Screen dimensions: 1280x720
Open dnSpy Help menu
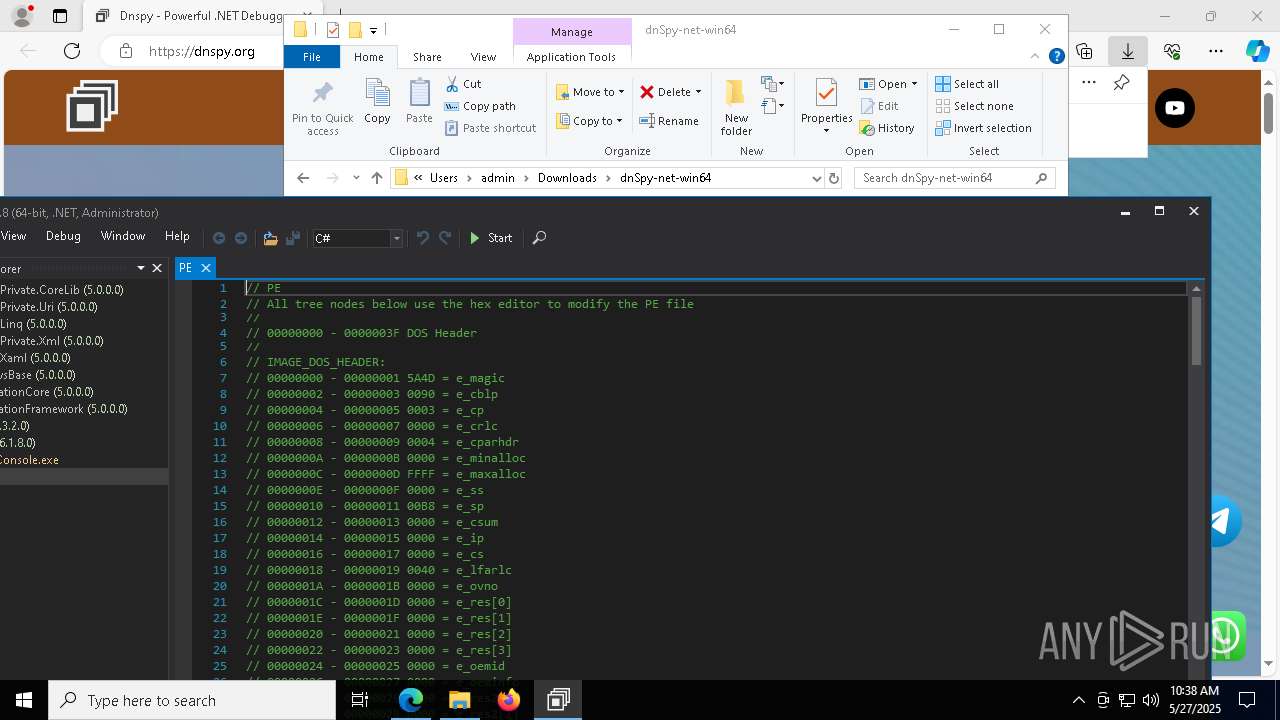coord(177,236)
